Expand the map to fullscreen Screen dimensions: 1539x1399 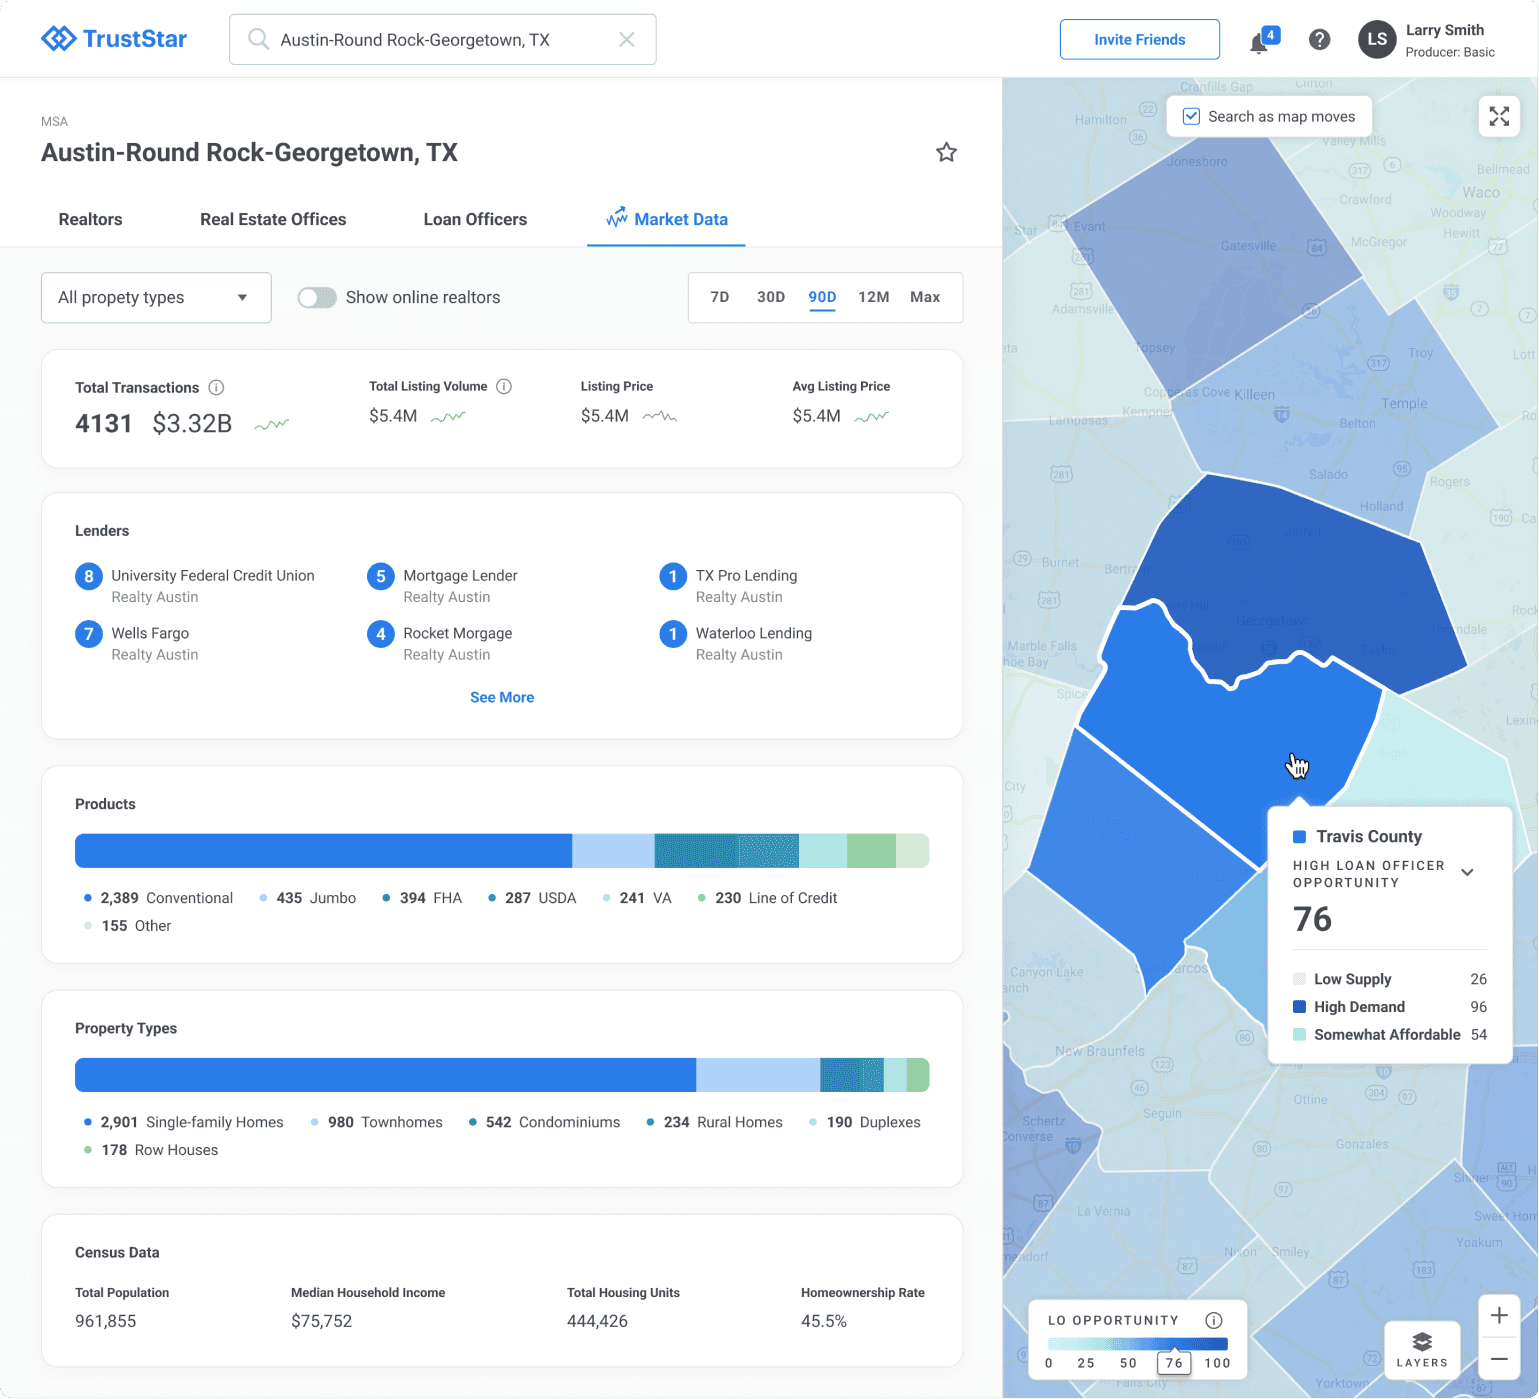(x=1499, y=116)
